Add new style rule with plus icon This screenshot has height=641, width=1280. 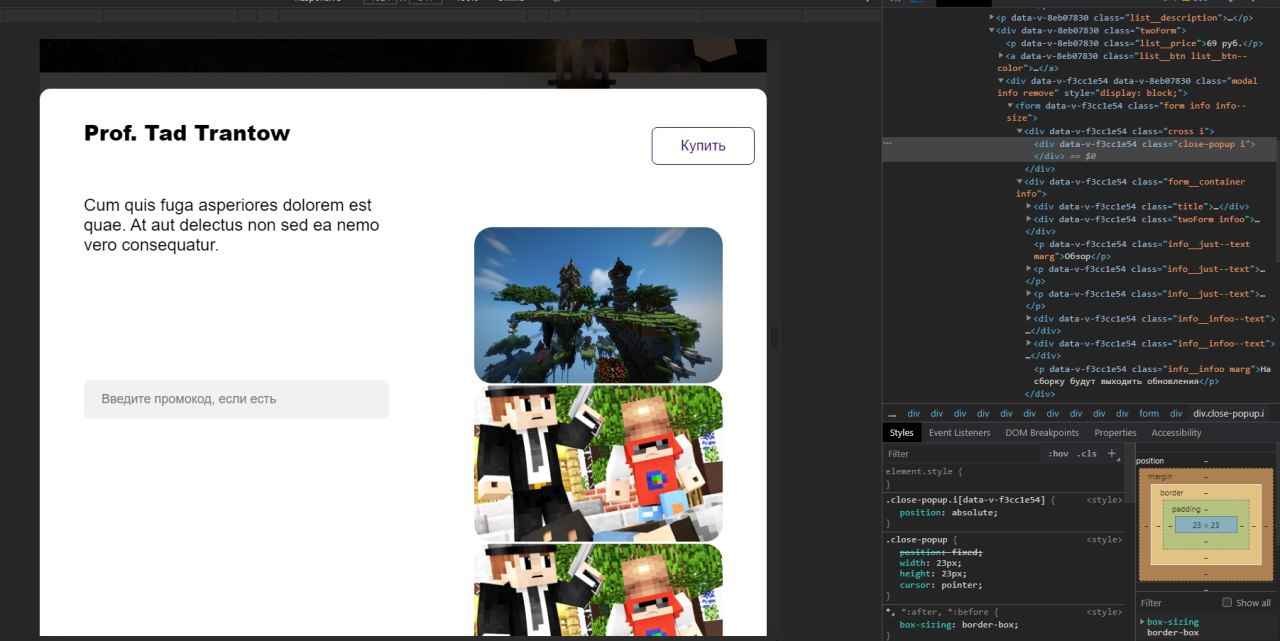(1112, 454)
